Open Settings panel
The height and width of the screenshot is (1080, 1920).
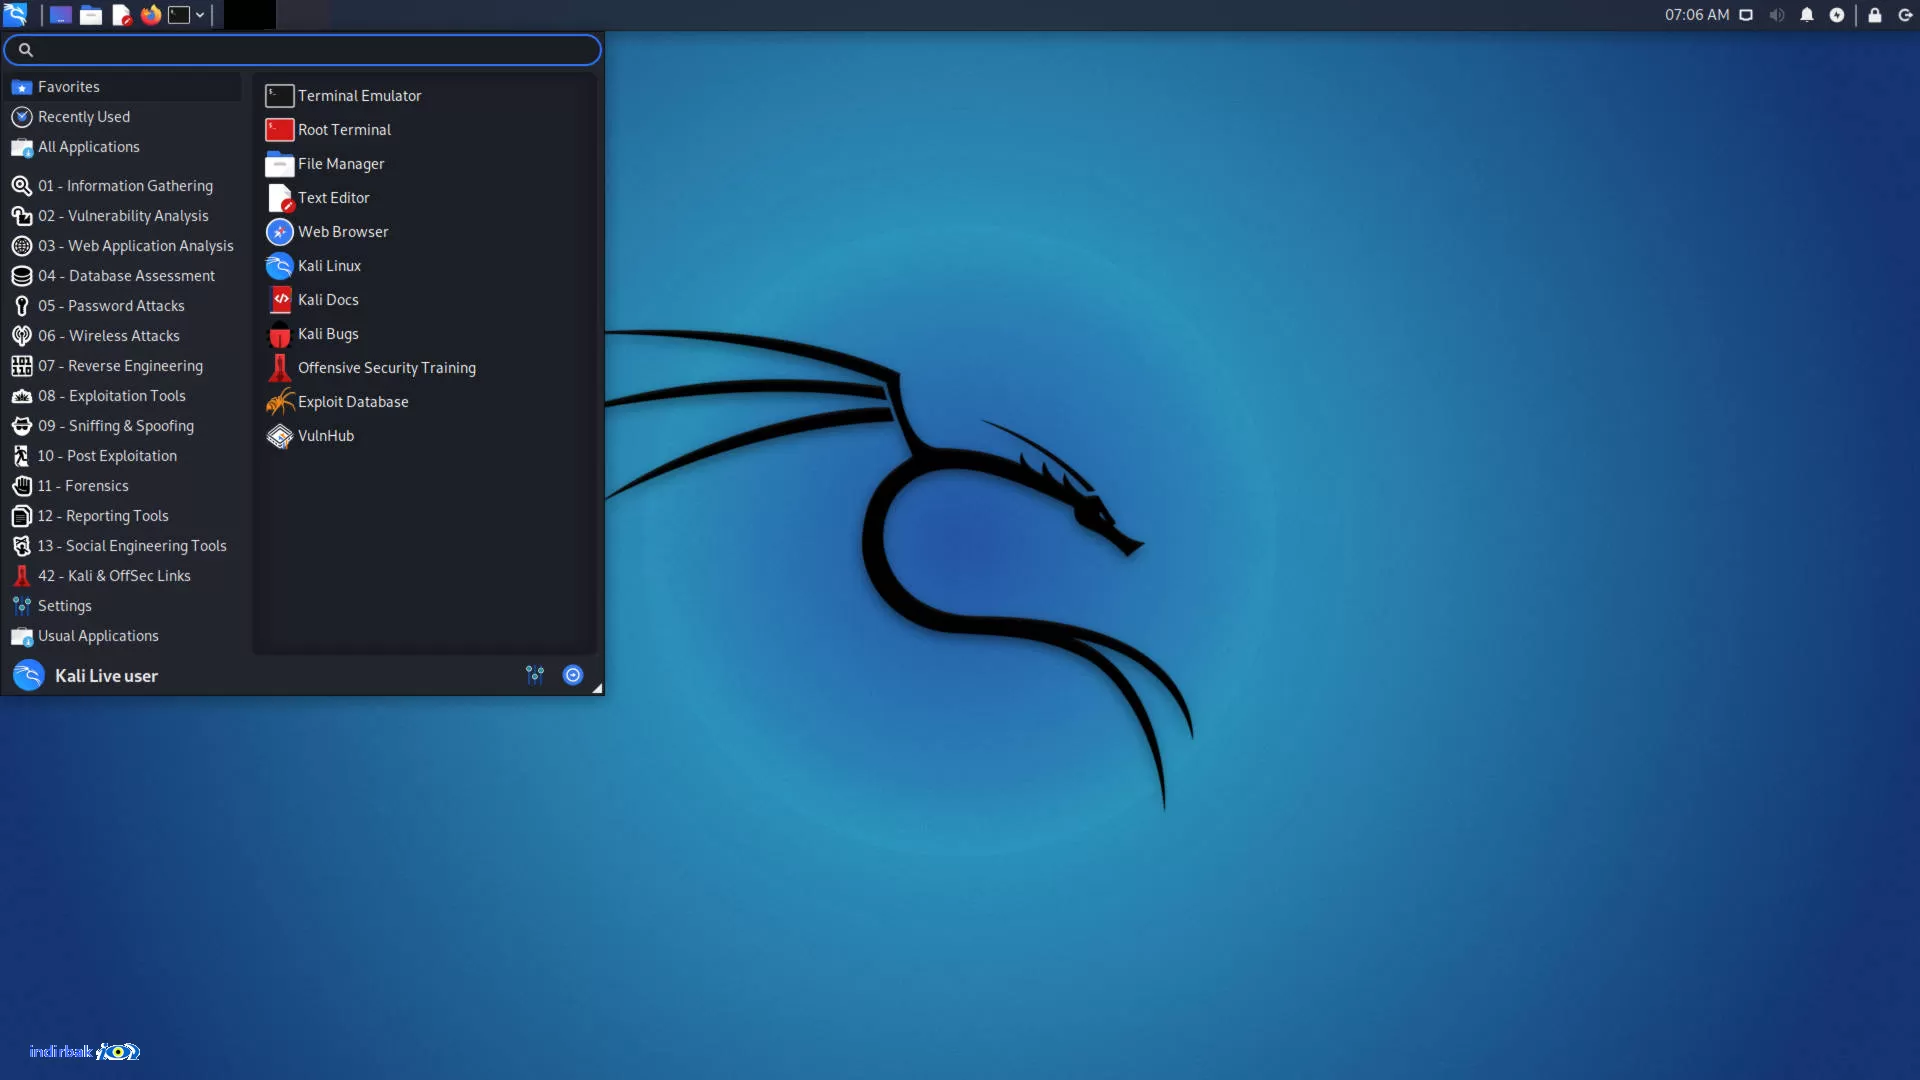click(65, 605)
